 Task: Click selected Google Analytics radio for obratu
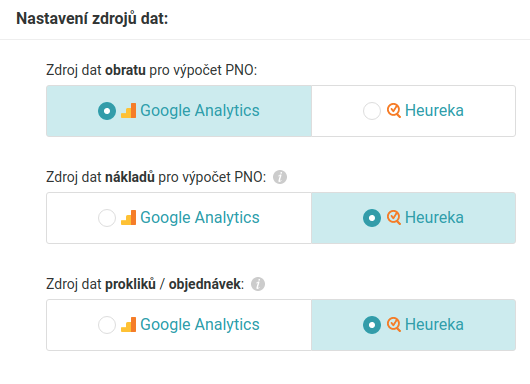pos(107,111)
